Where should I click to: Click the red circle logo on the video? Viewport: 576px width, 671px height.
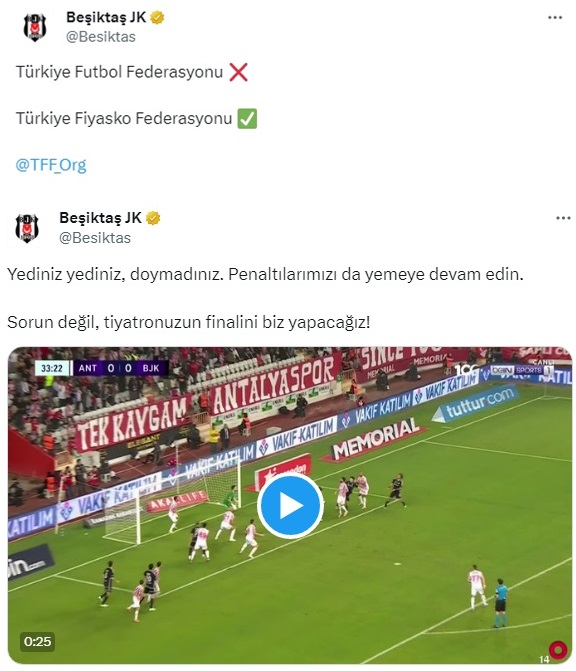558,650
